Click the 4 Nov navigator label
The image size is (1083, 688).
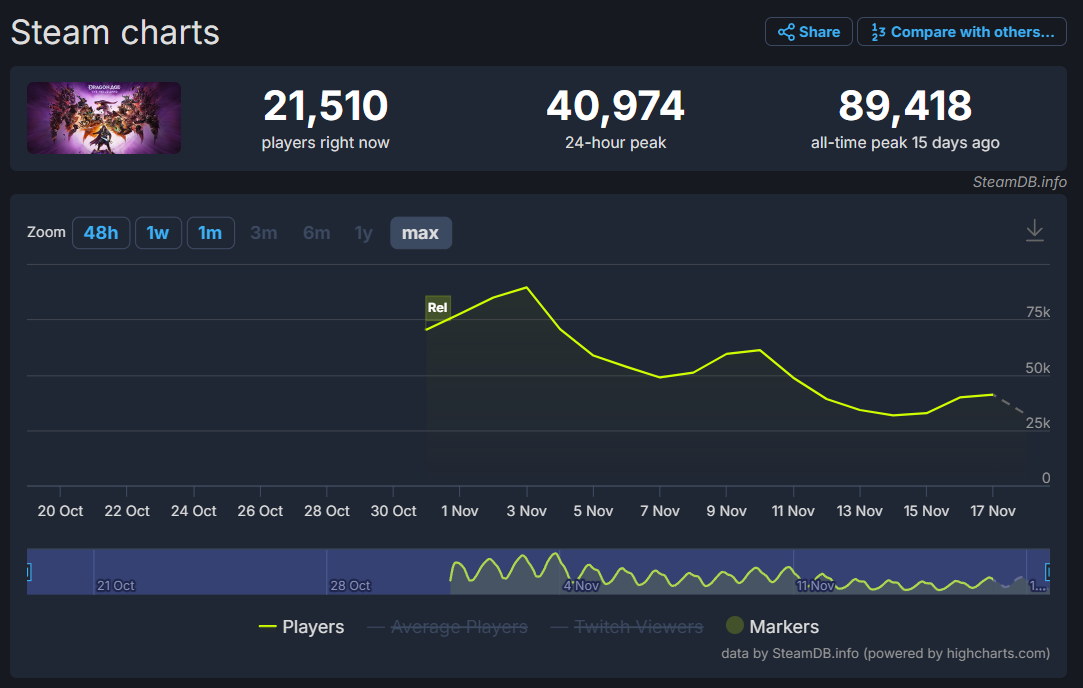pos(581,586)
